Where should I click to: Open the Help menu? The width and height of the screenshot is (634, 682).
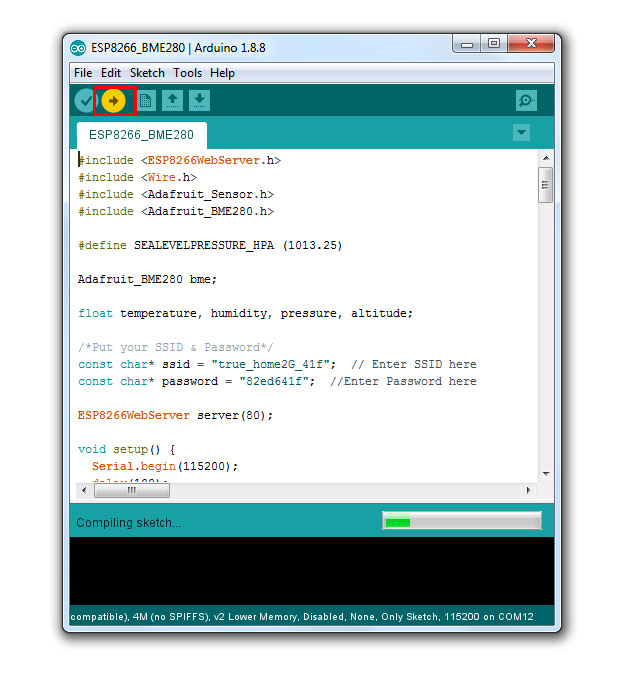coord(222,73)
